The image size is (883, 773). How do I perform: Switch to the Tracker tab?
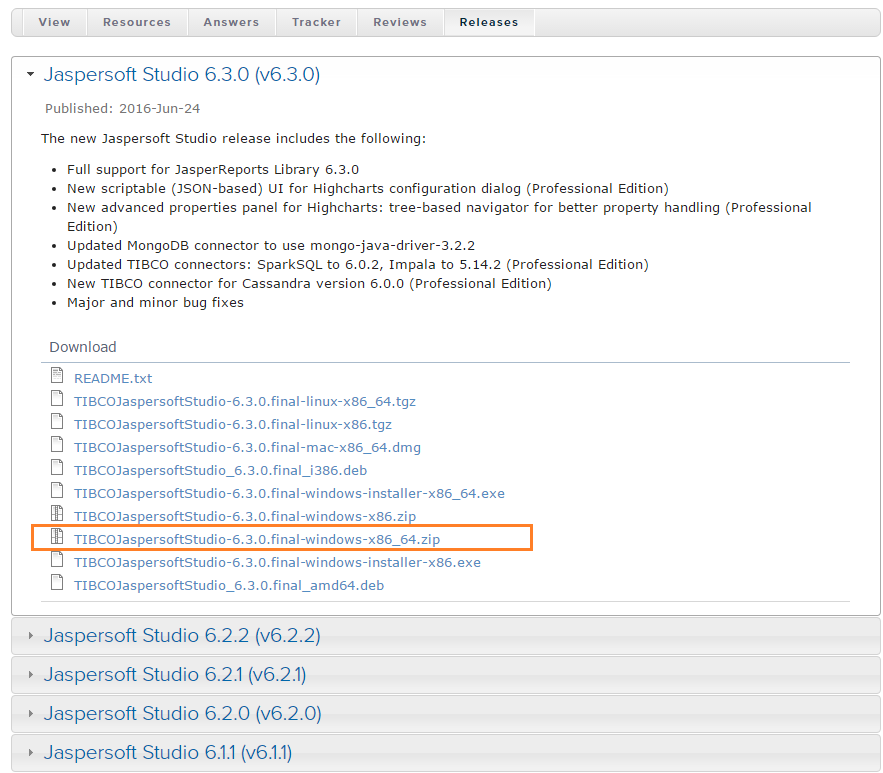click(x=316, y=21)
